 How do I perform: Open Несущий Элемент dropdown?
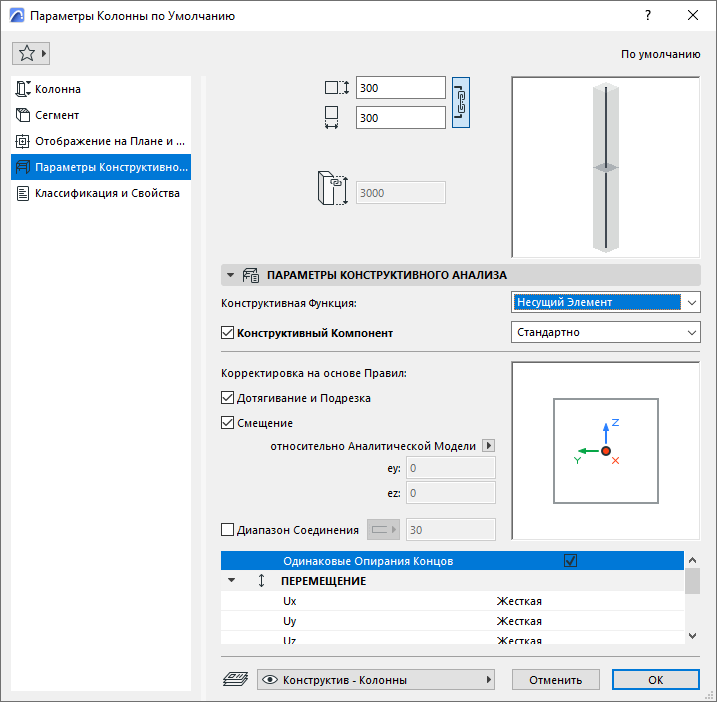pos(606,302)
